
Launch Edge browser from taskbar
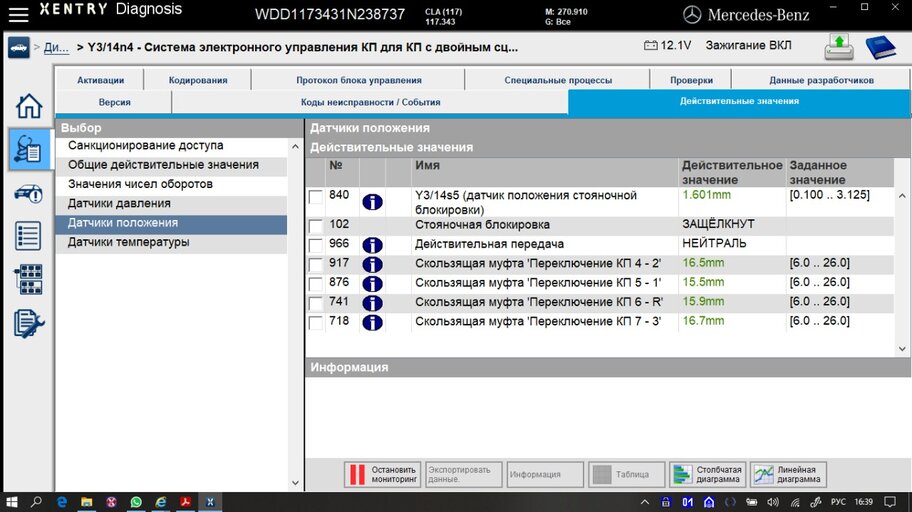point(62,502)
